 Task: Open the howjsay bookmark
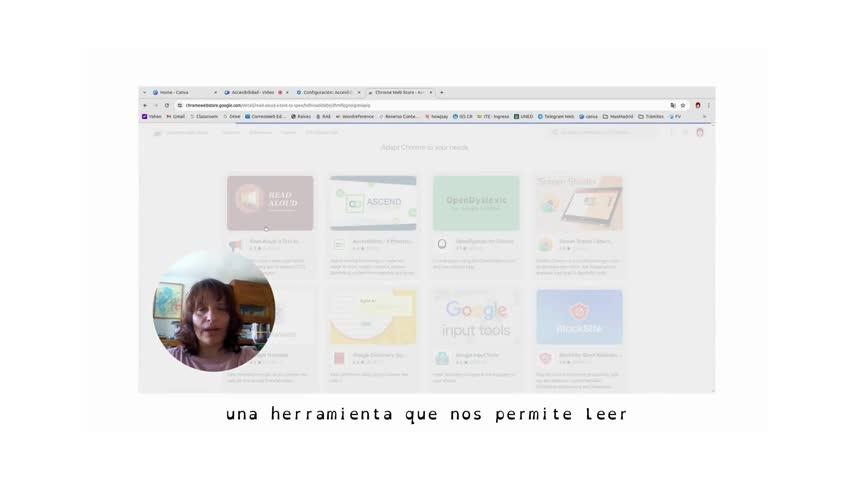[x=436, y=117]
